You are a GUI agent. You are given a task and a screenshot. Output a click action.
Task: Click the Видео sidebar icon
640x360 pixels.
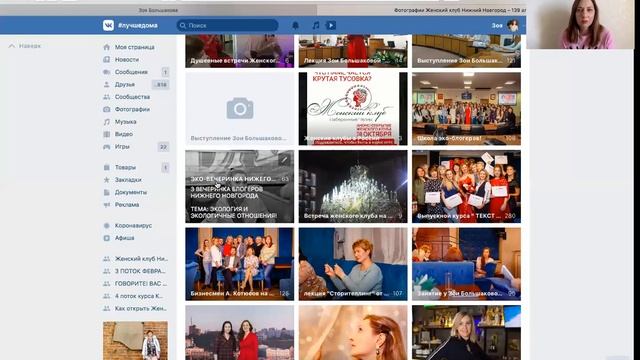pyautogui.click(x=107, y=134)
